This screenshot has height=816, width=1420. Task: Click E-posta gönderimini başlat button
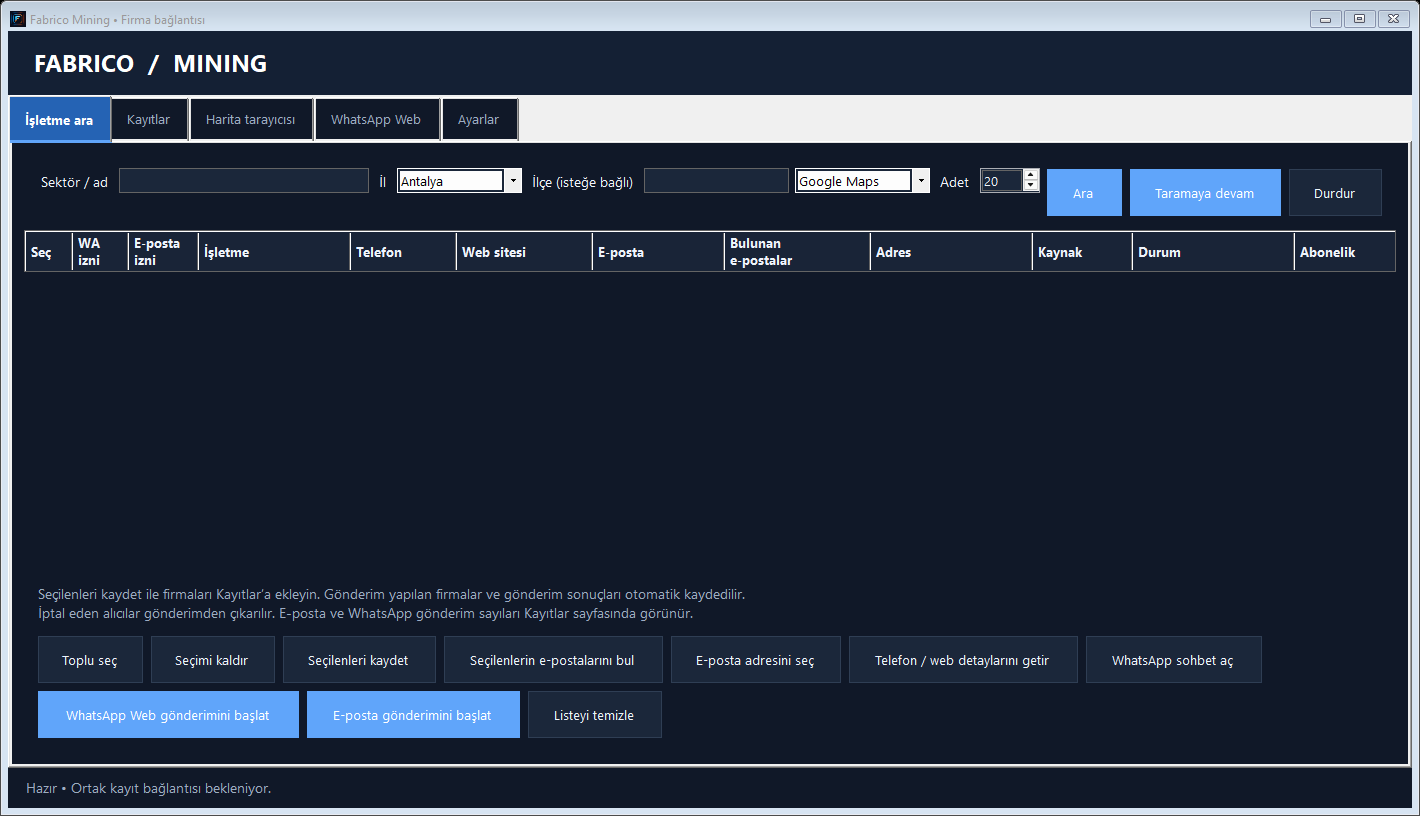[x=412, y=715]
